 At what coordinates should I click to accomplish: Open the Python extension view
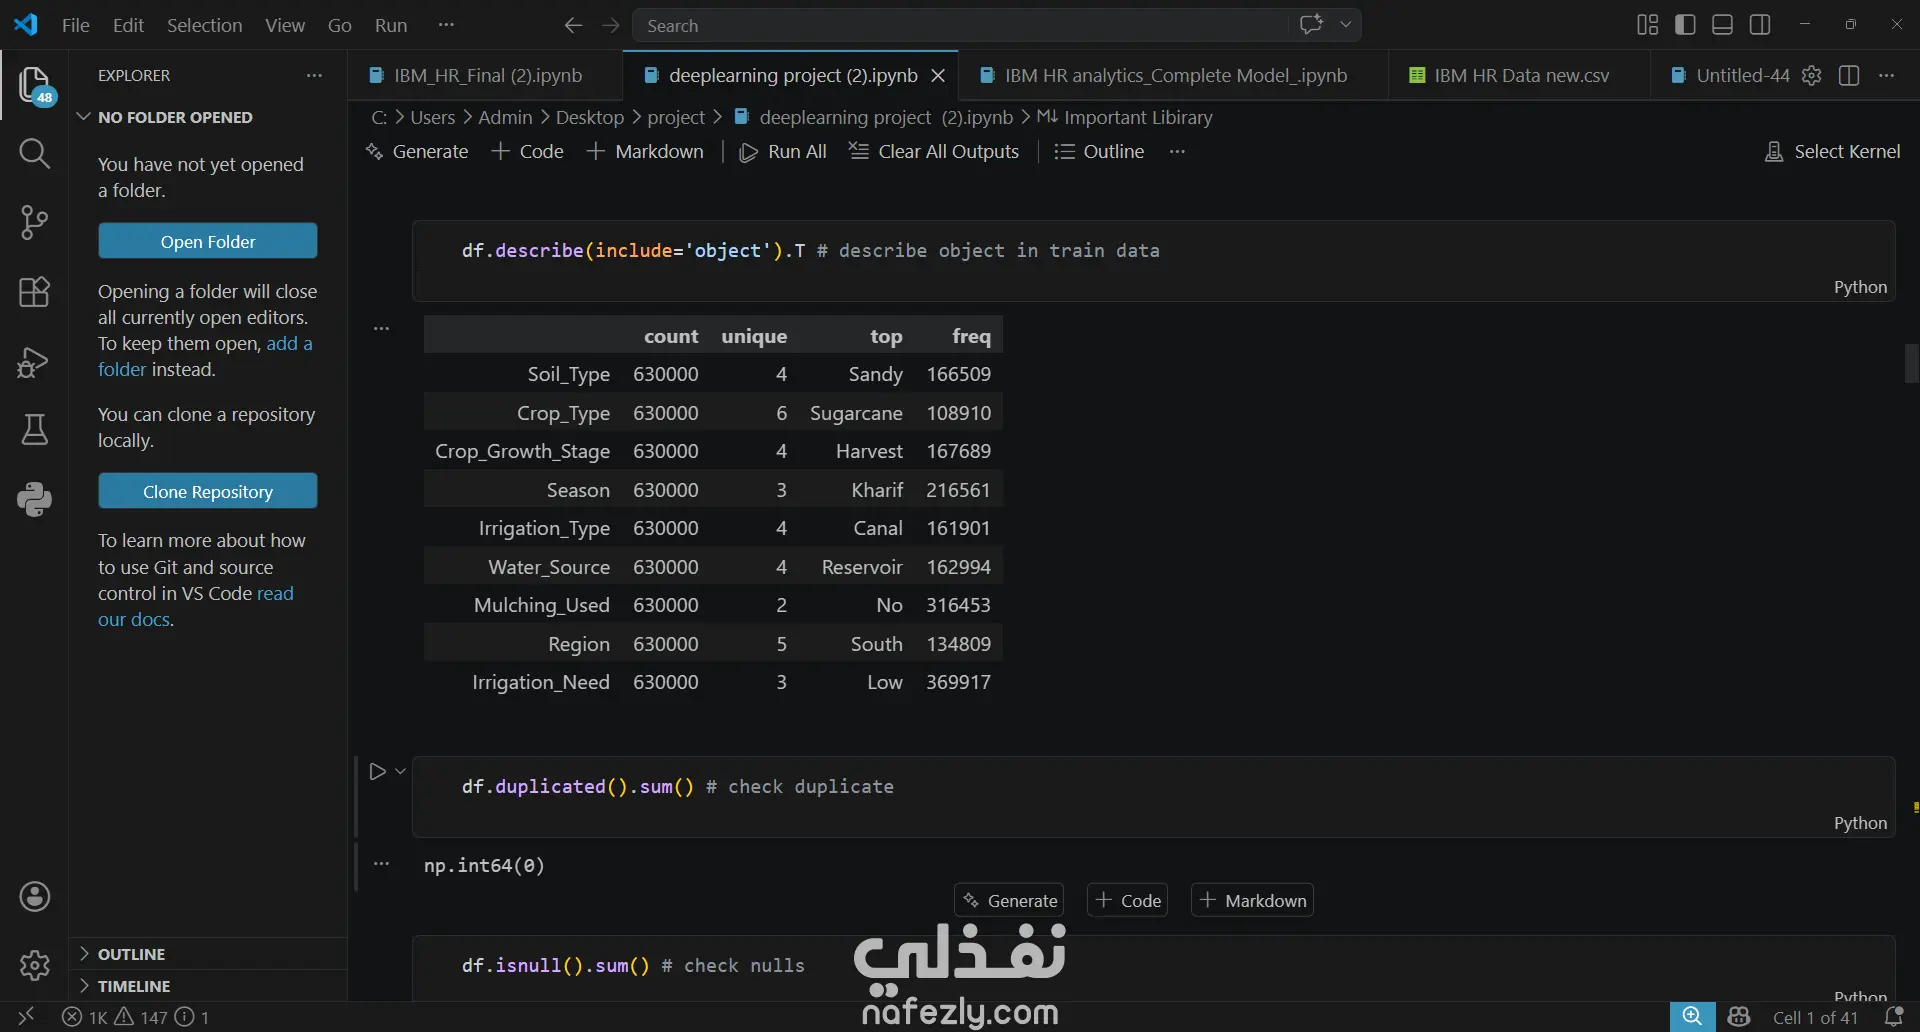tap(35, 499)
